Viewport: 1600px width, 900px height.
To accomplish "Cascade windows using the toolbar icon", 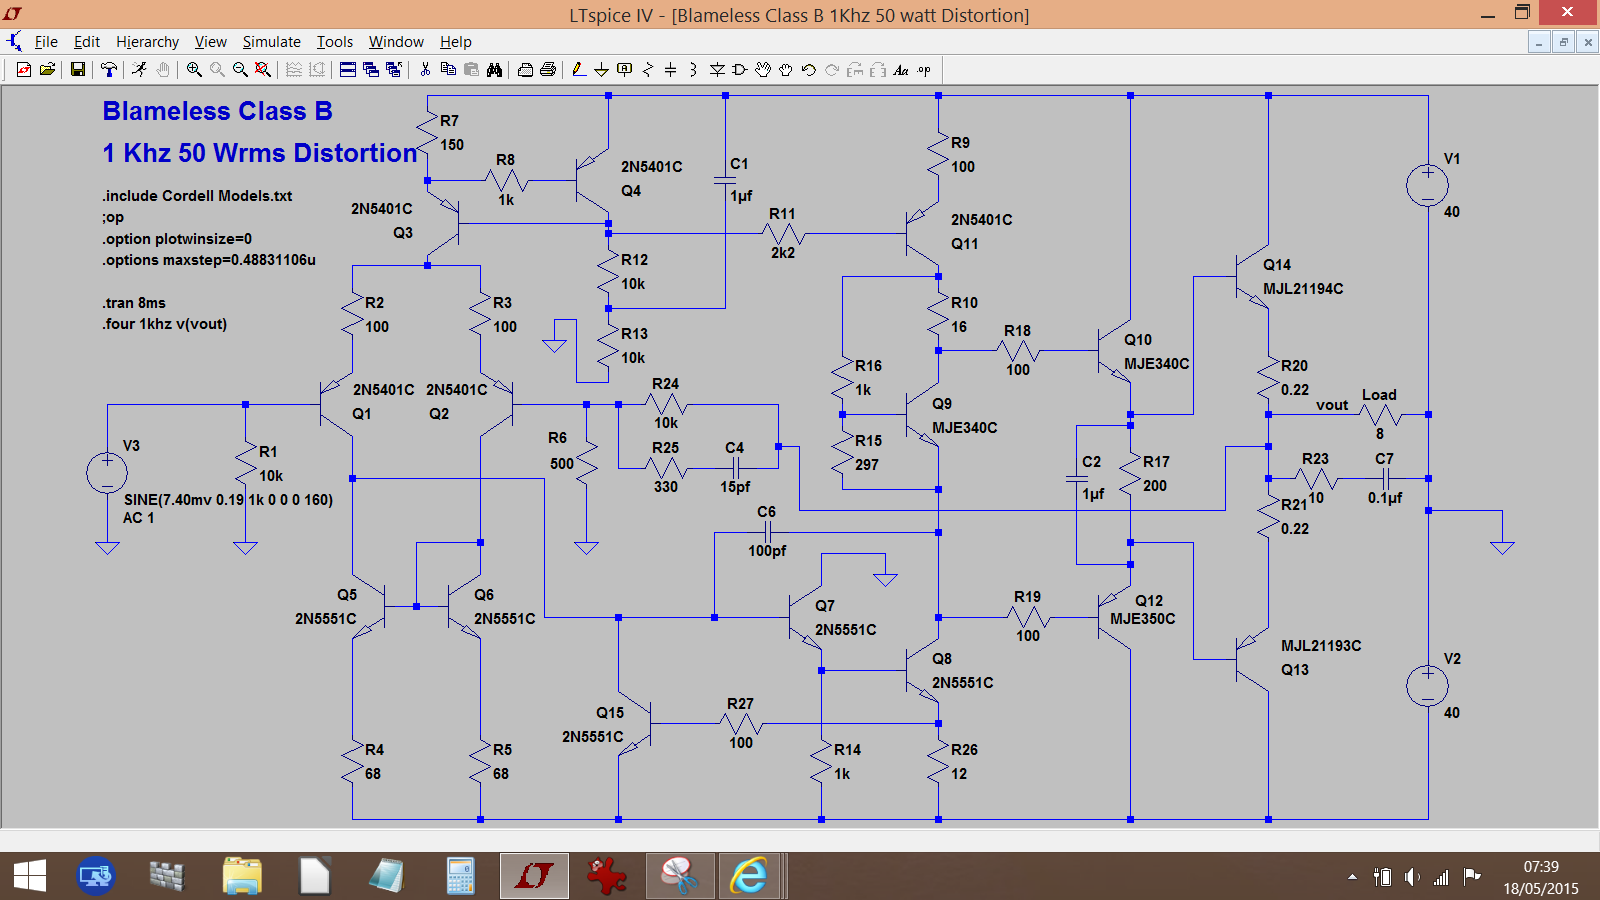I will pyautogui.click(x=371, y=70).
